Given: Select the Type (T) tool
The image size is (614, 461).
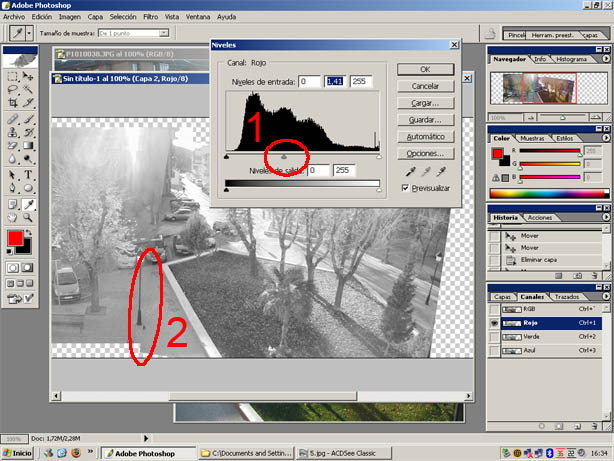Looking at the screenshot, I should 28,175.
